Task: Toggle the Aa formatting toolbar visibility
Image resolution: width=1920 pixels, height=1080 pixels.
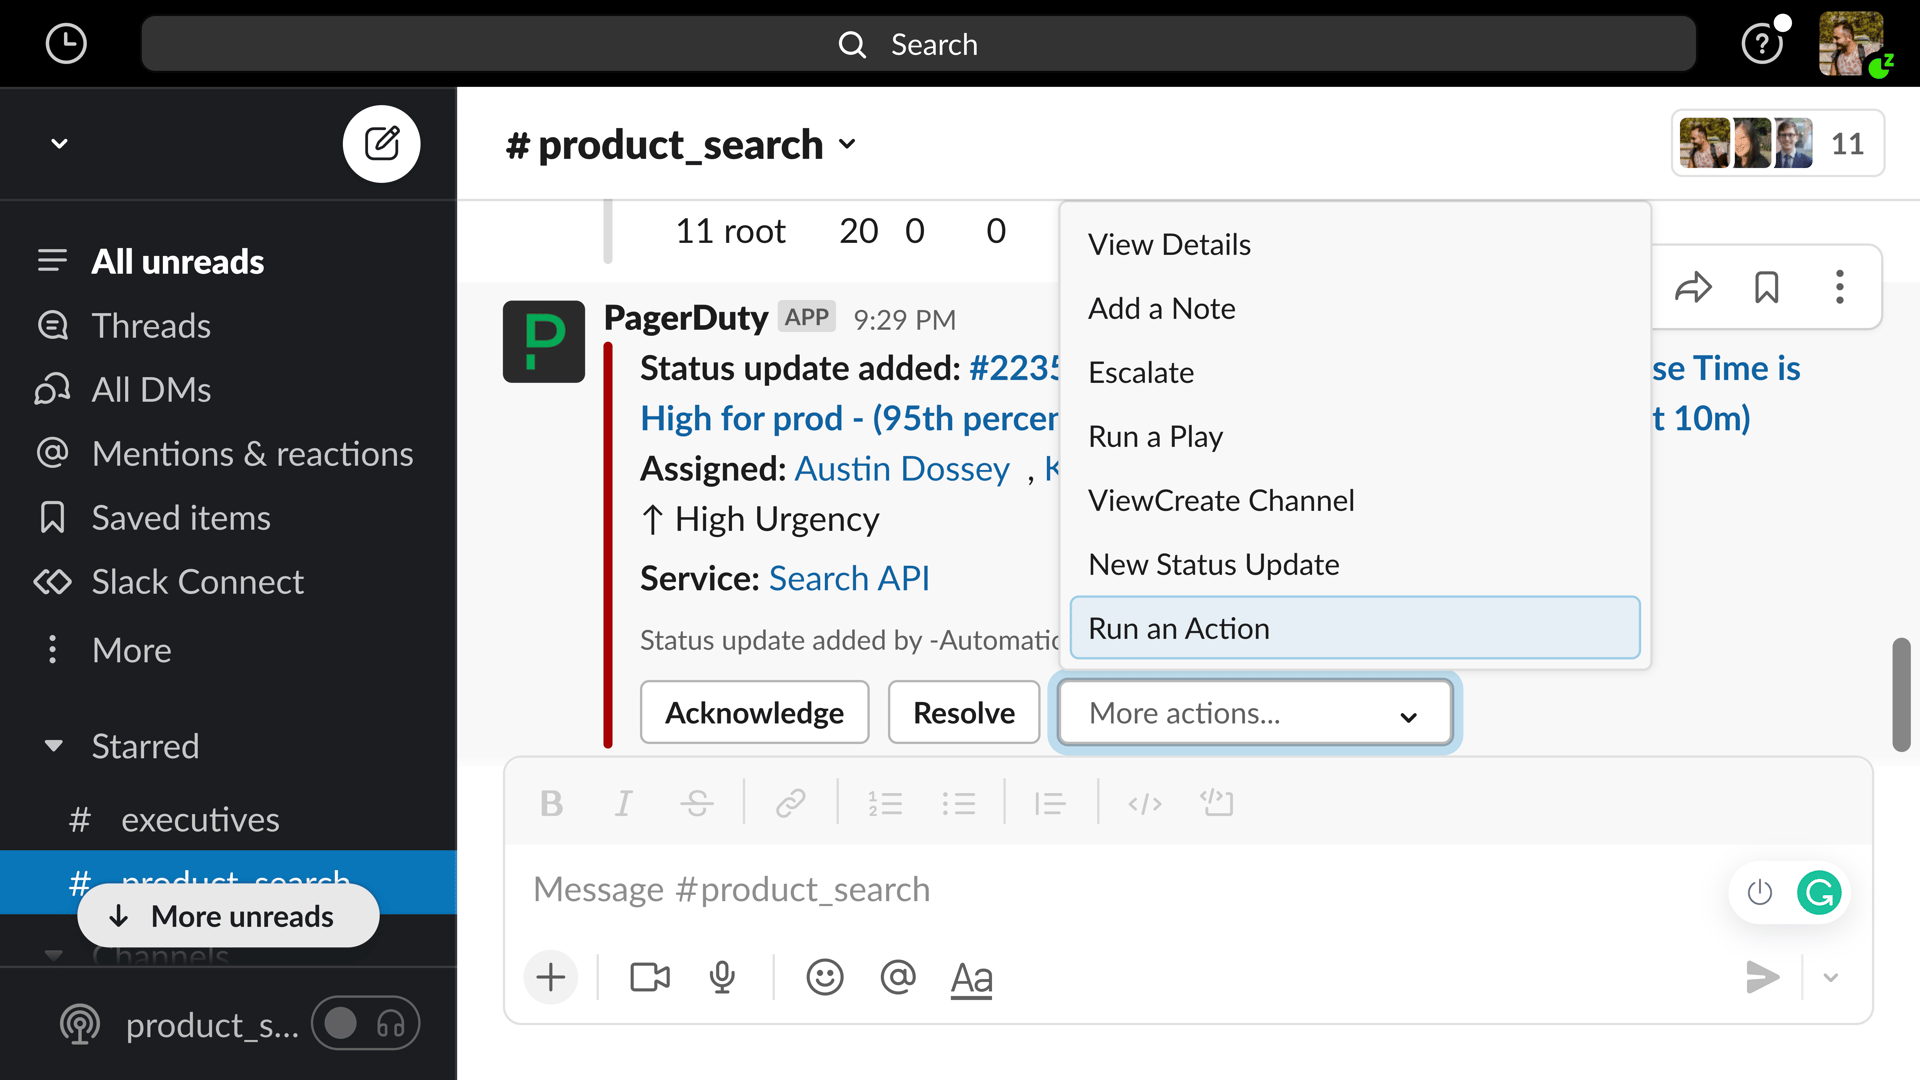Action: [971, 977]
